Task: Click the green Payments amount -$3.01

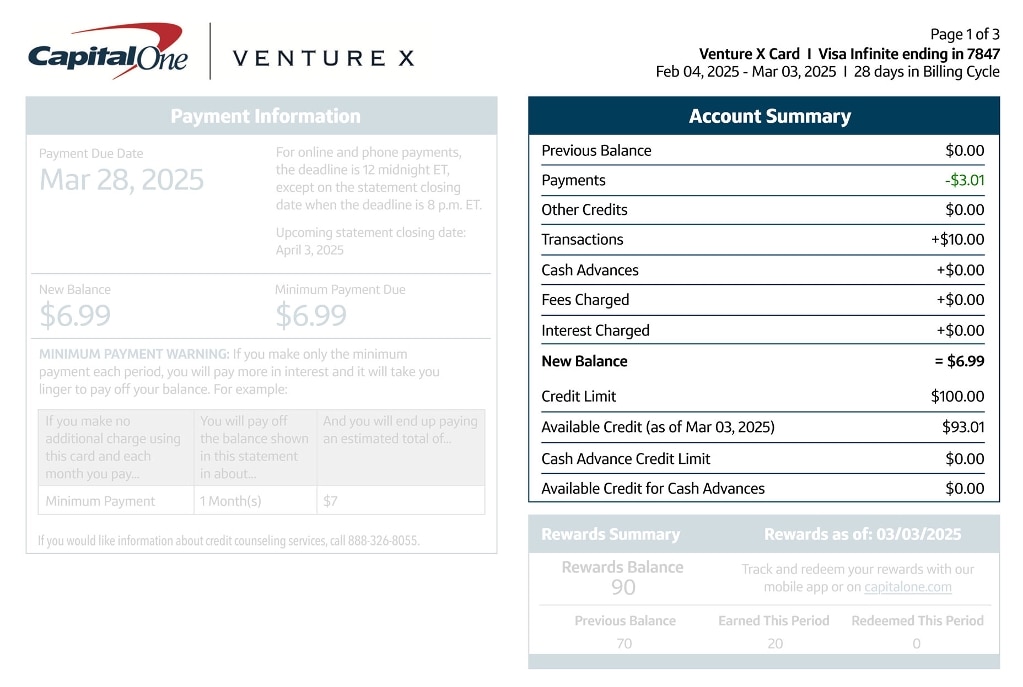Action: [964, 181]
